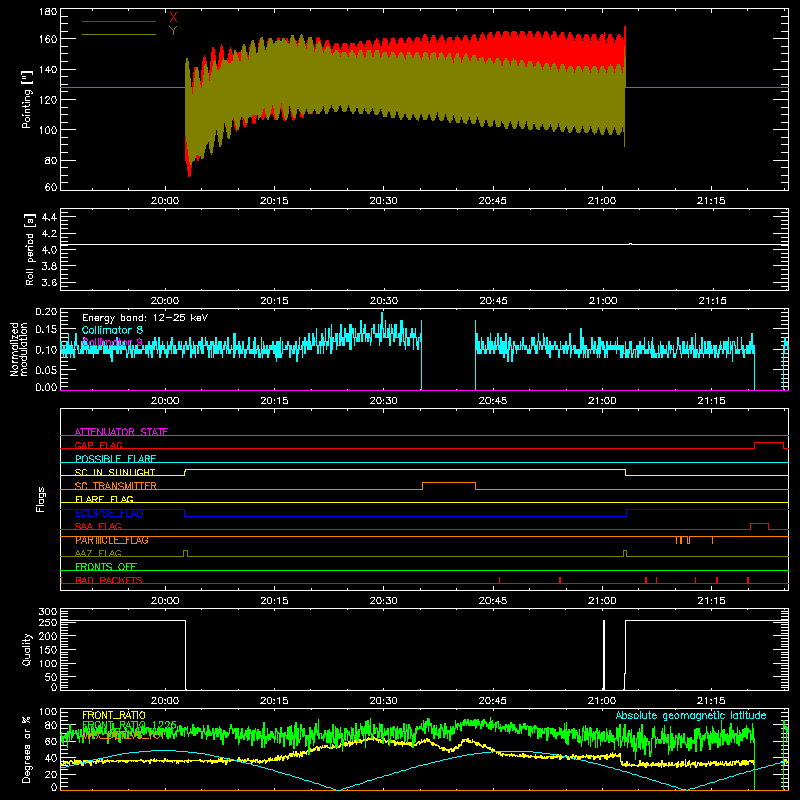Viewport: 800px width, 800px height.
Task: Click the yellow FRONT_RATIO legend label
Action: click(x=114, y=715)
